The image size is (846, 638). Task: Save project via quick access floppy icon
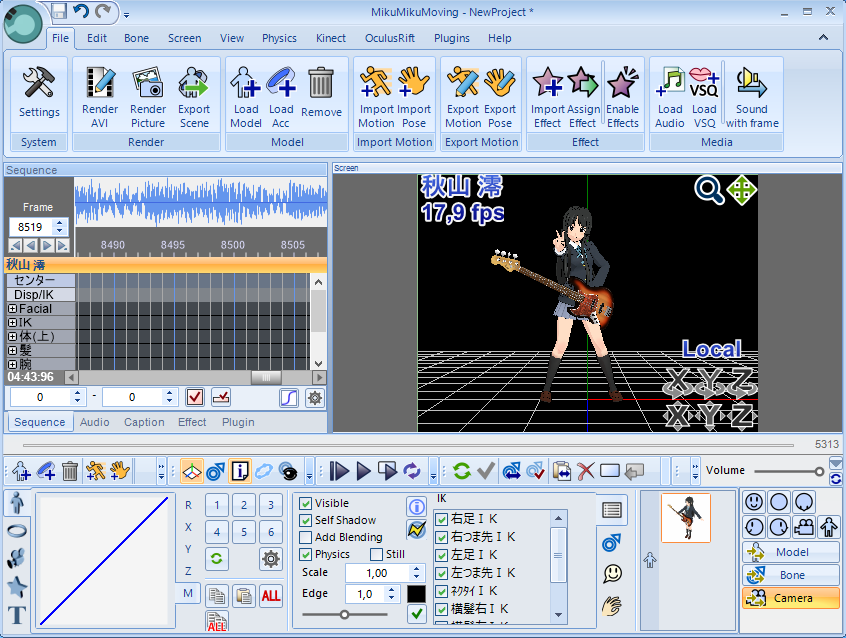59,11
